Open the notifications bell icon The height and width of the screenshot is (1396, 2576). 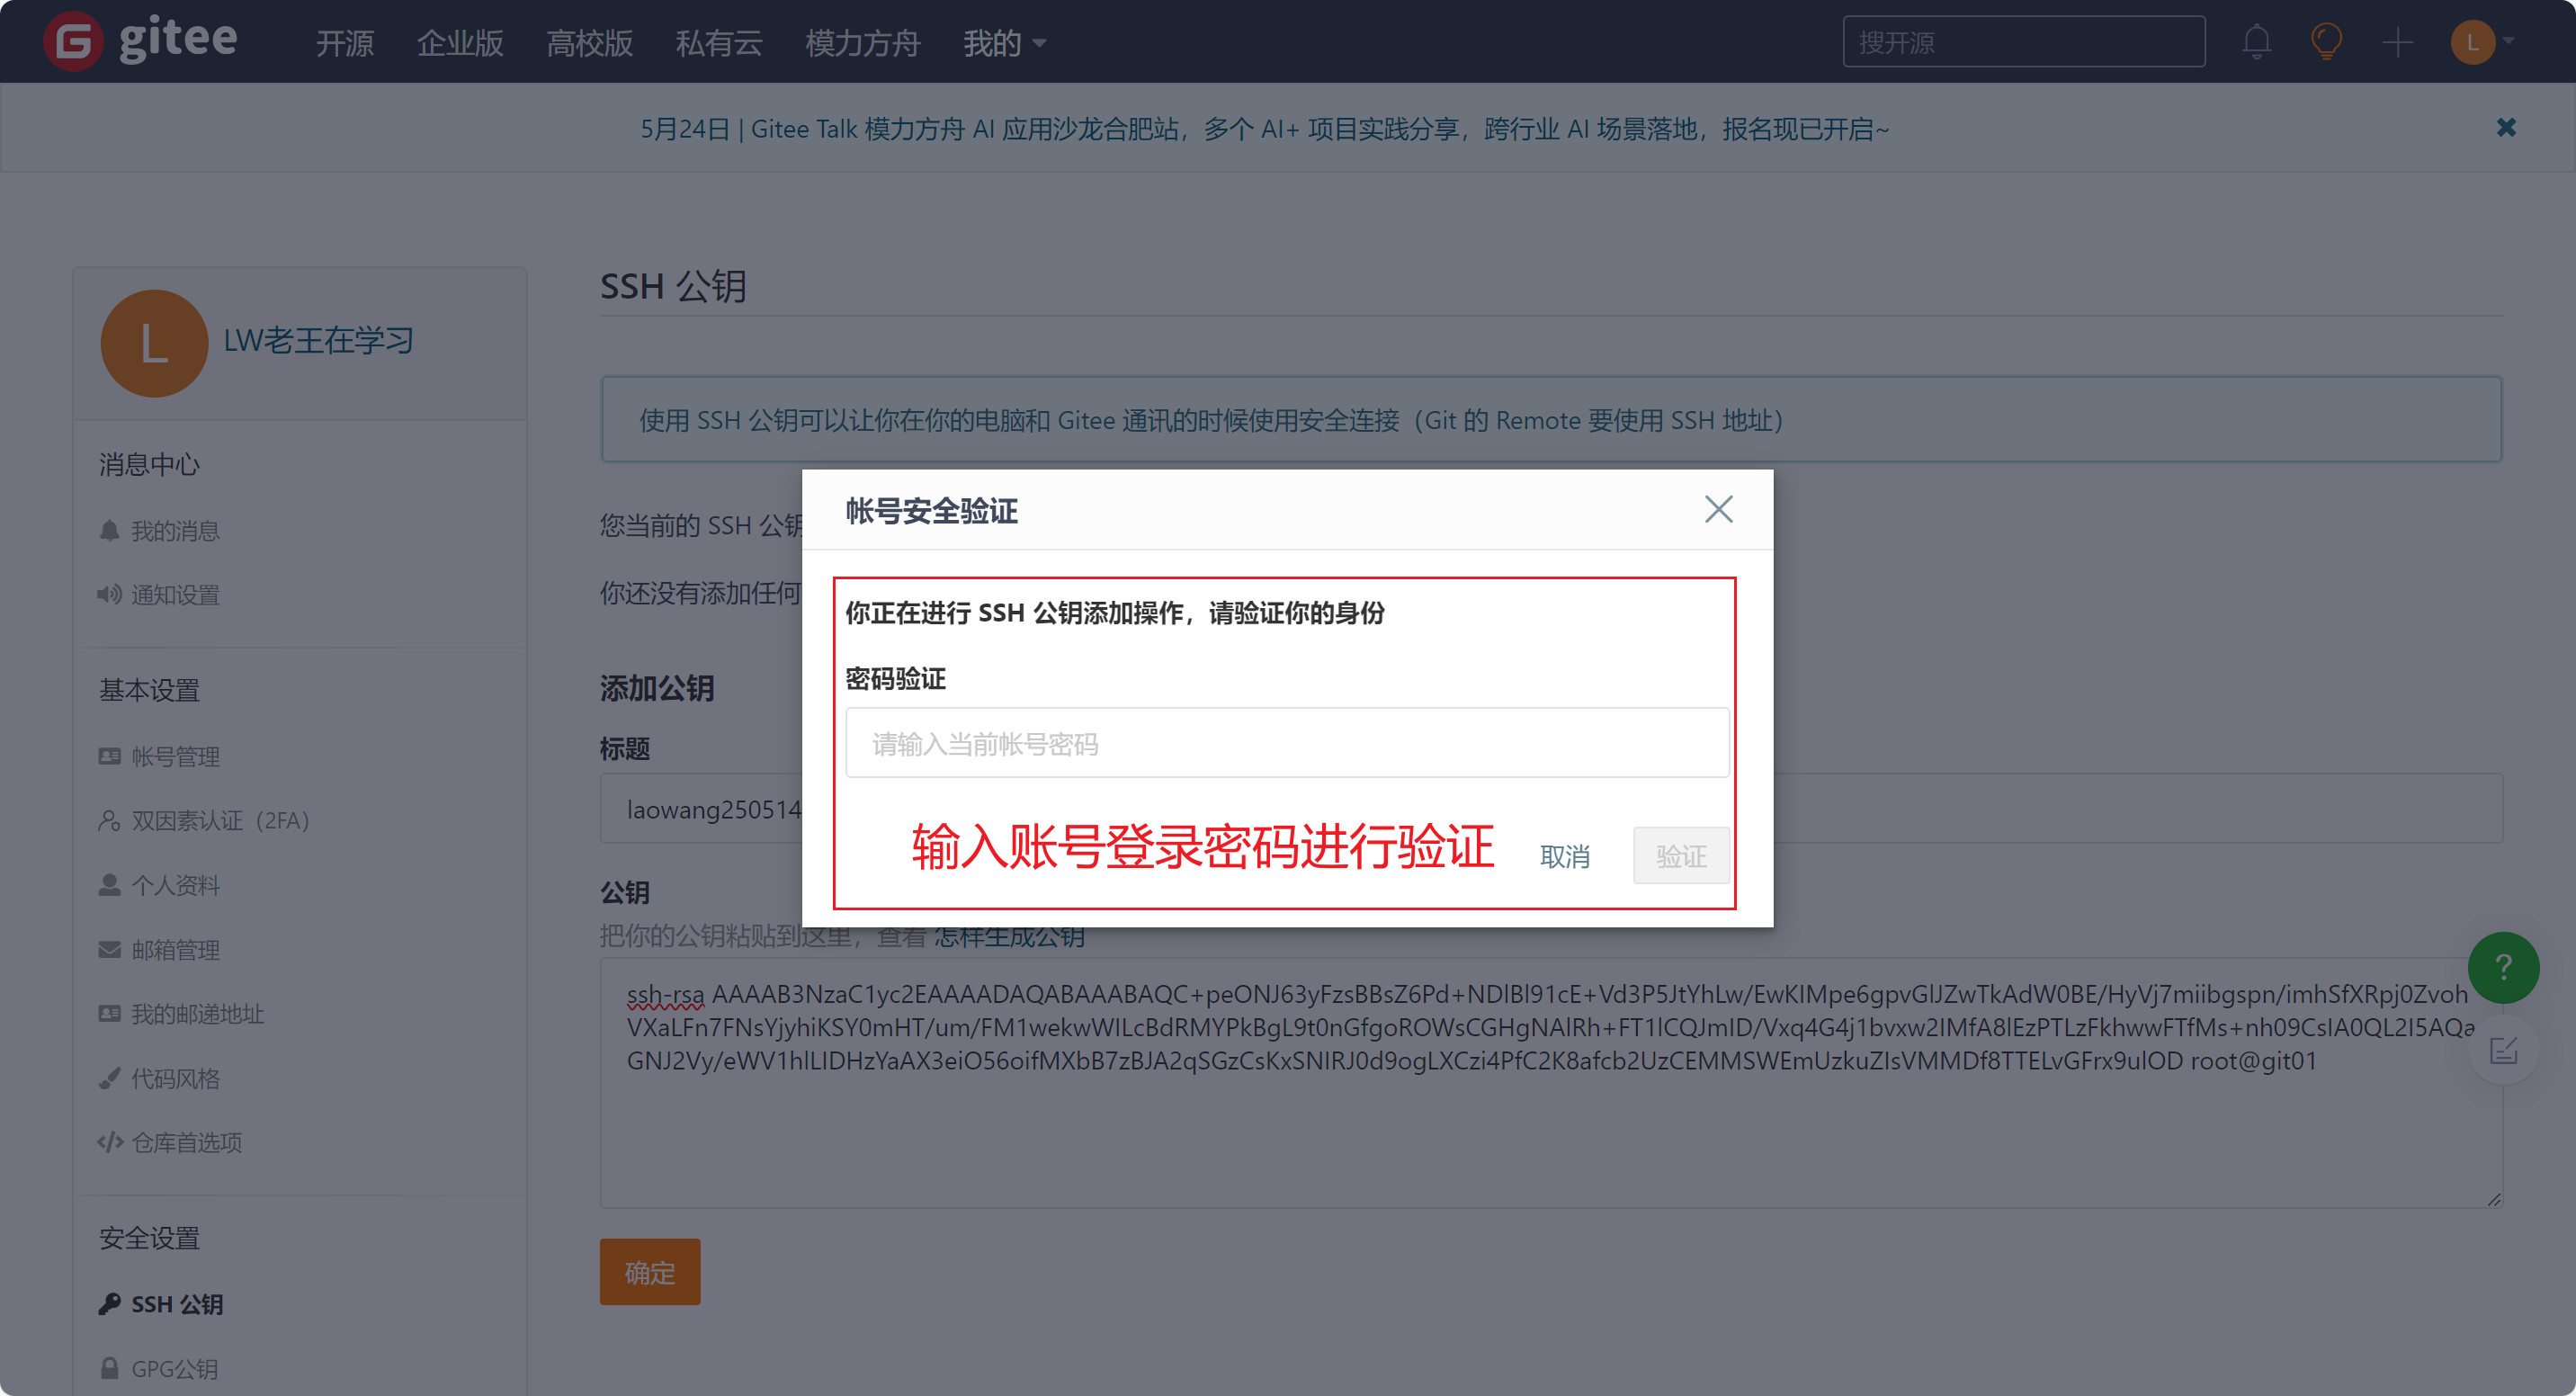tap(2256, 42)
